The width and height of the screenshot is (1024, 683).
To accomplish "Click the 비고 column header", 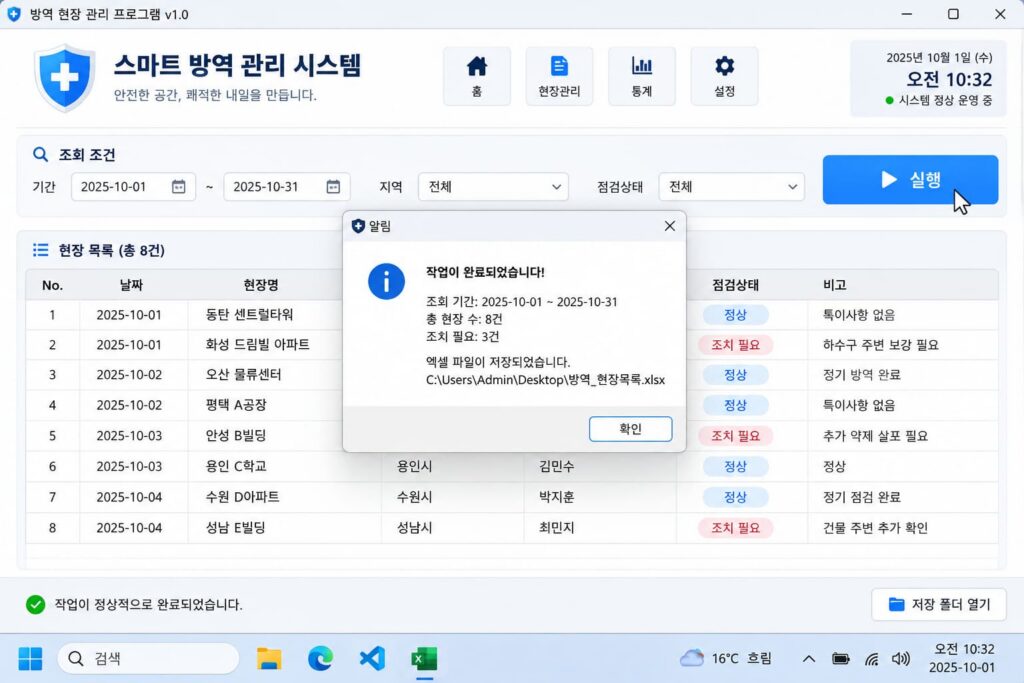I will point(835,285).
